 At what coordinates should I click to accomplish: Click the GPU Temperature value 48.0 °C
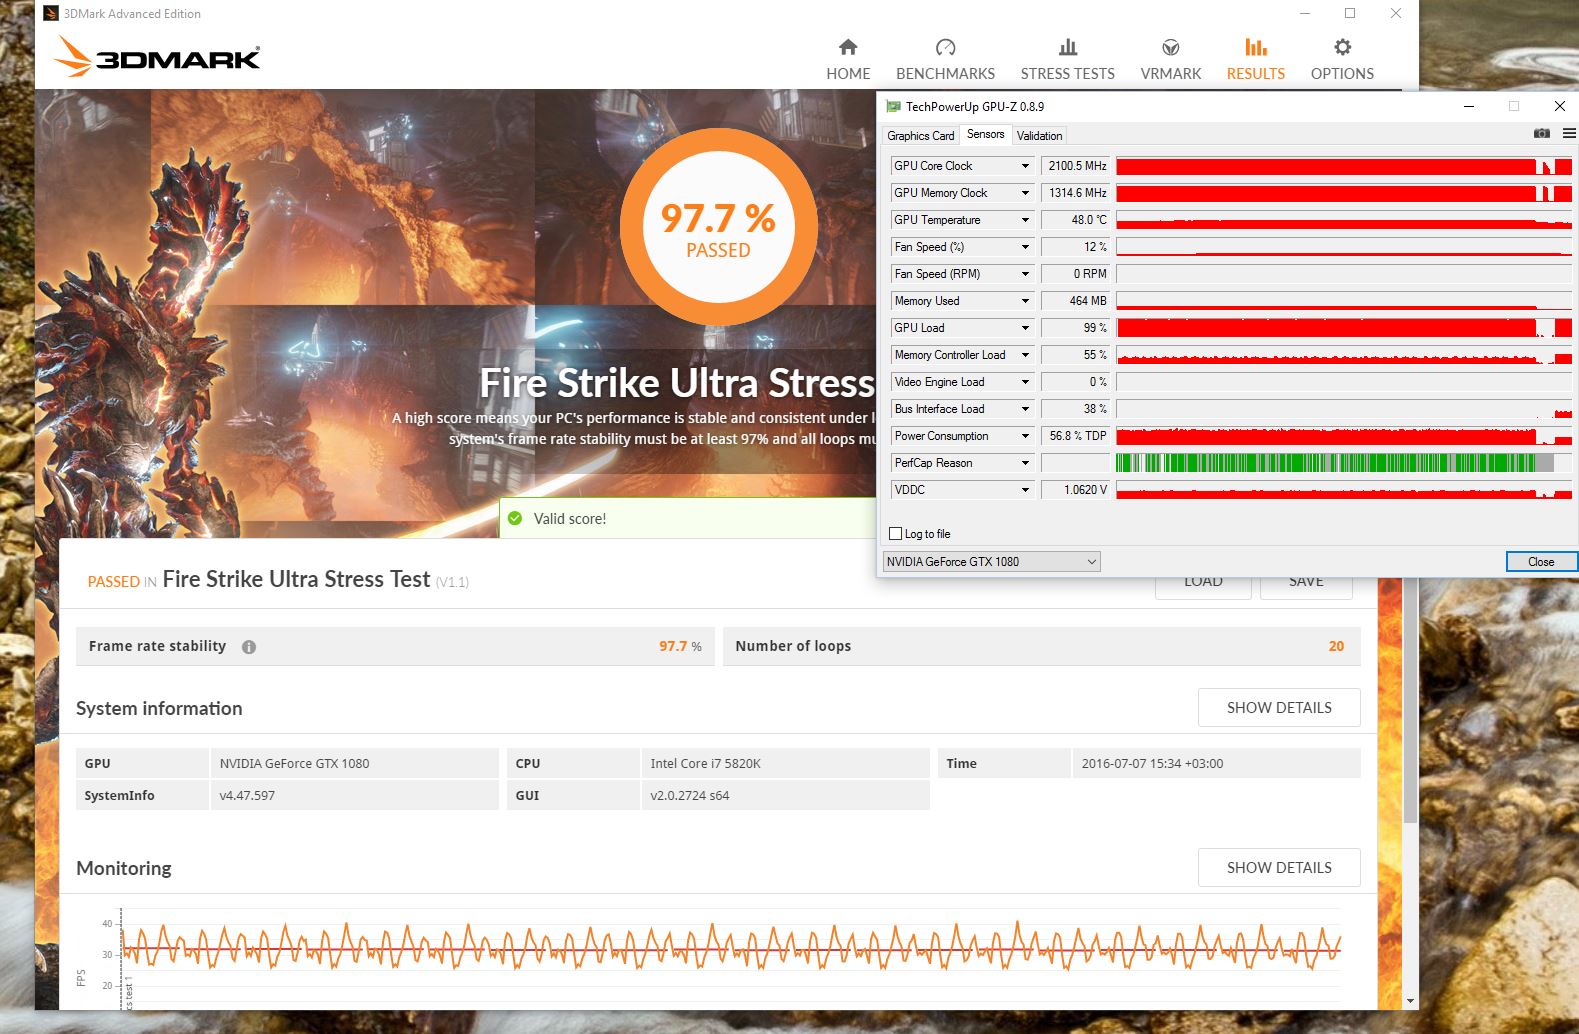pyautogui.click(x=1076, y=220)
